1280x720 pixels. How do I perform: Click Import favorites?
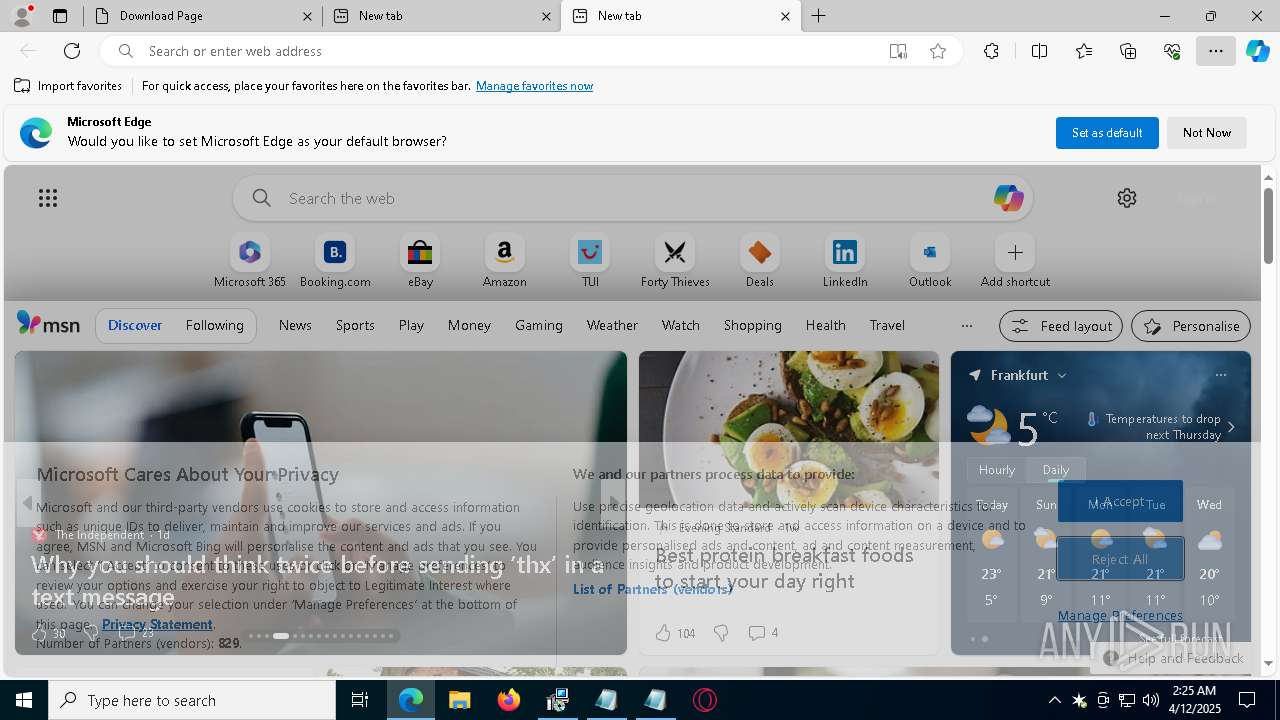point(68,86)
